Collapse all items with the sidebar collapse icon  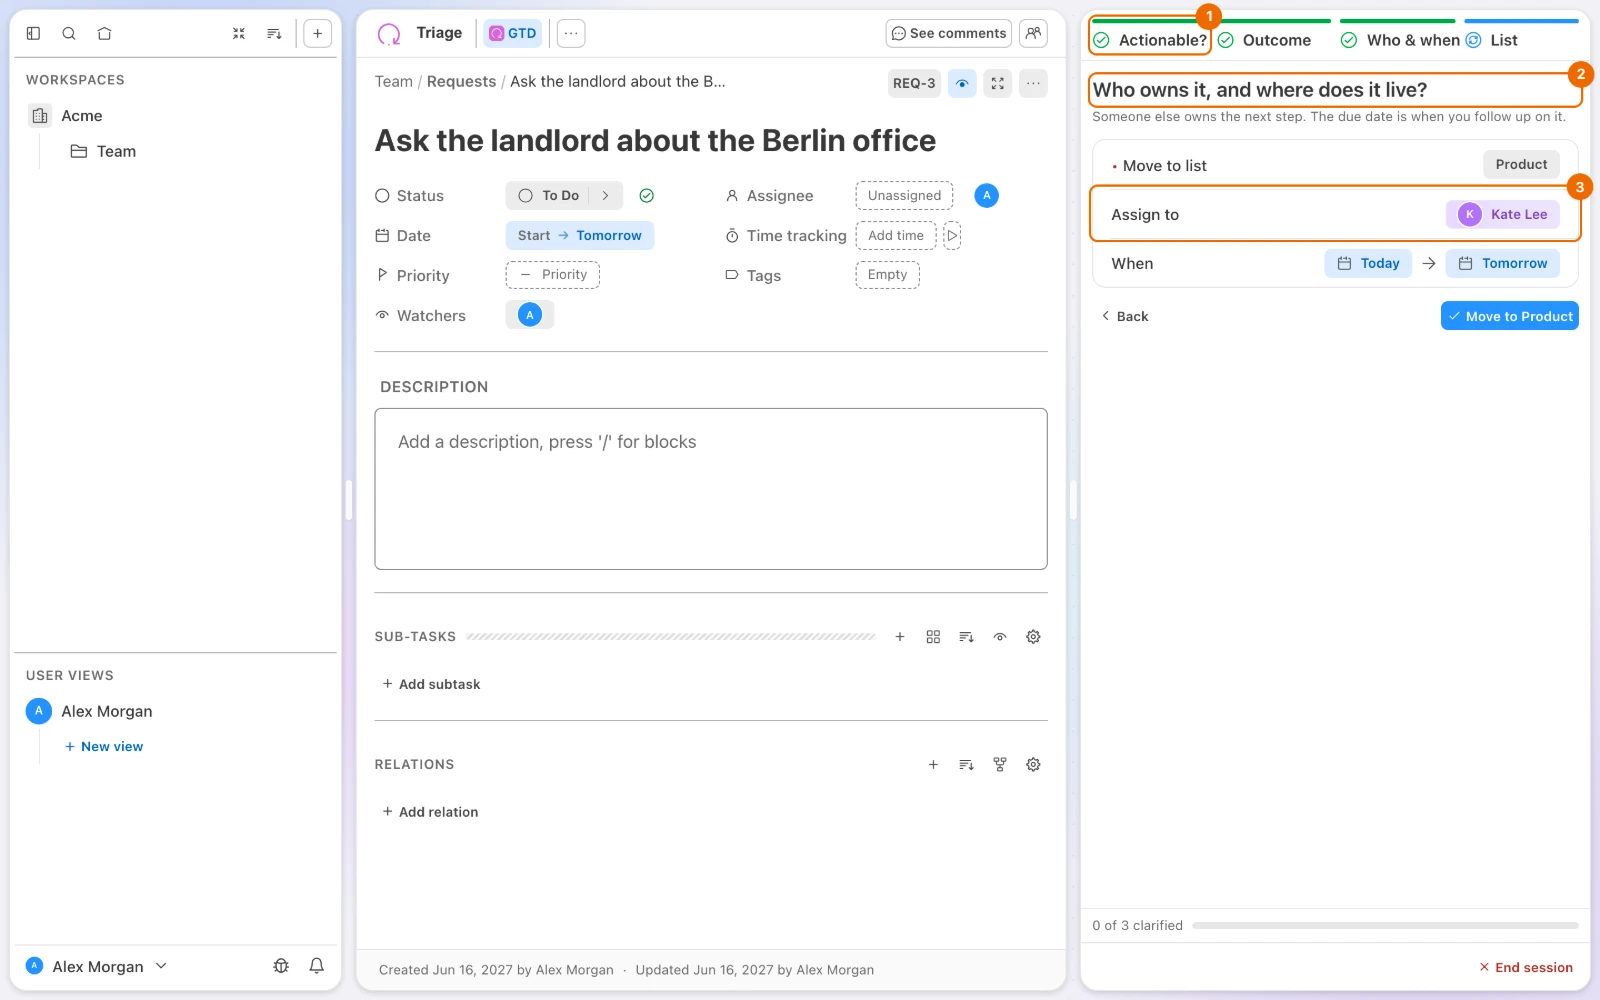[239, 33]
